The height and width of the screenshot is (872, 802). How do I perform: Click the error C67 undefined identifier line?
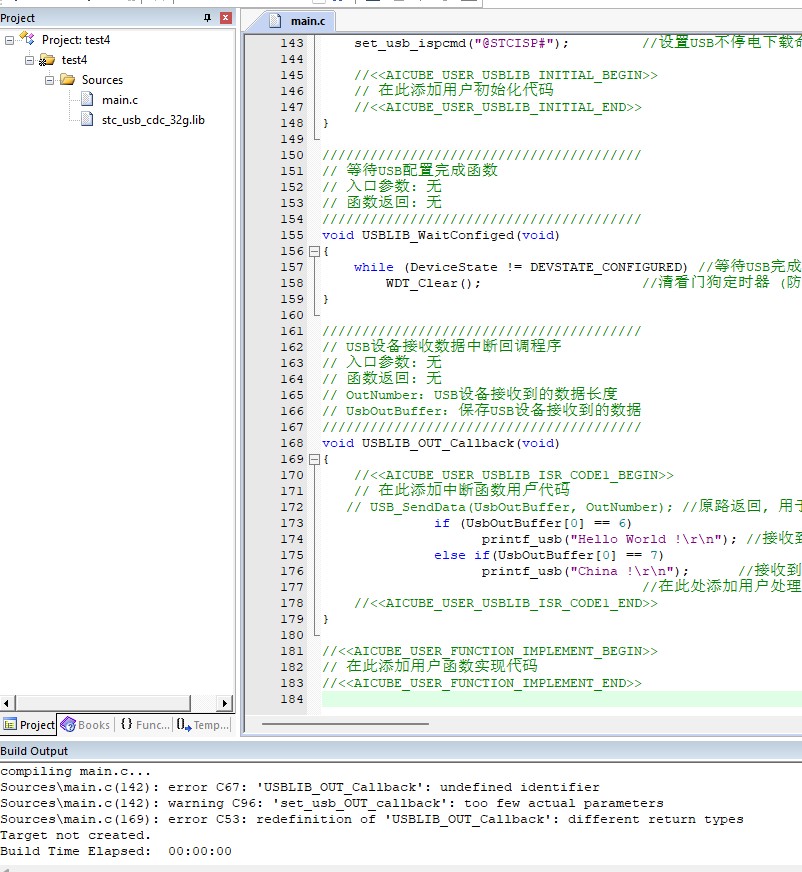[x=300, y=787]
